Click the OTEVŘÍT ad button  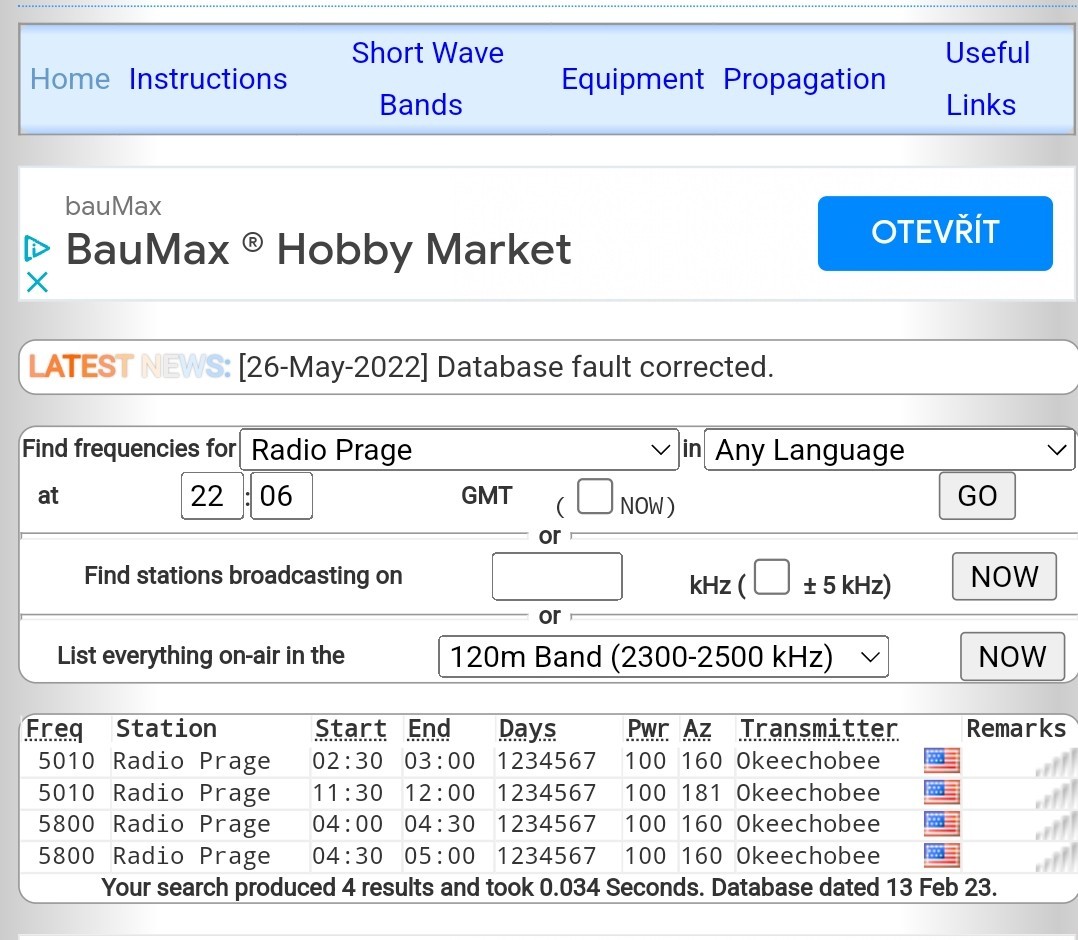934,233
